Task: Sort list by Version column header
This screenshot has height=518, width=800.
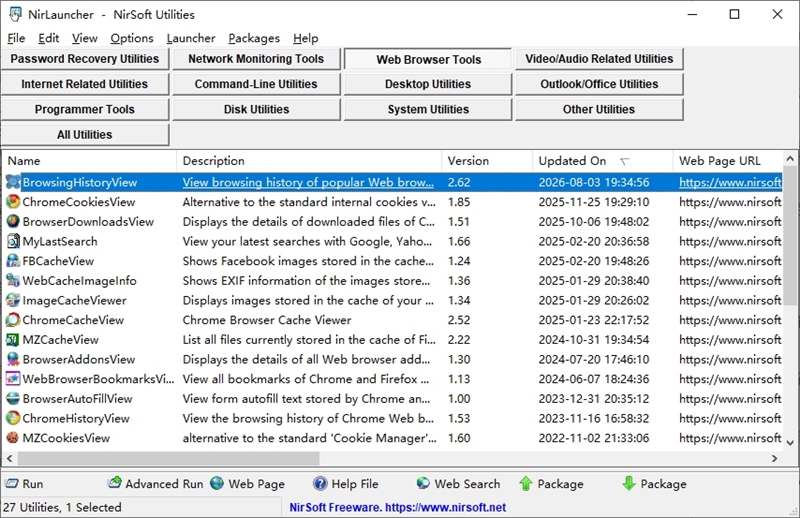Action: pos(487,161)
